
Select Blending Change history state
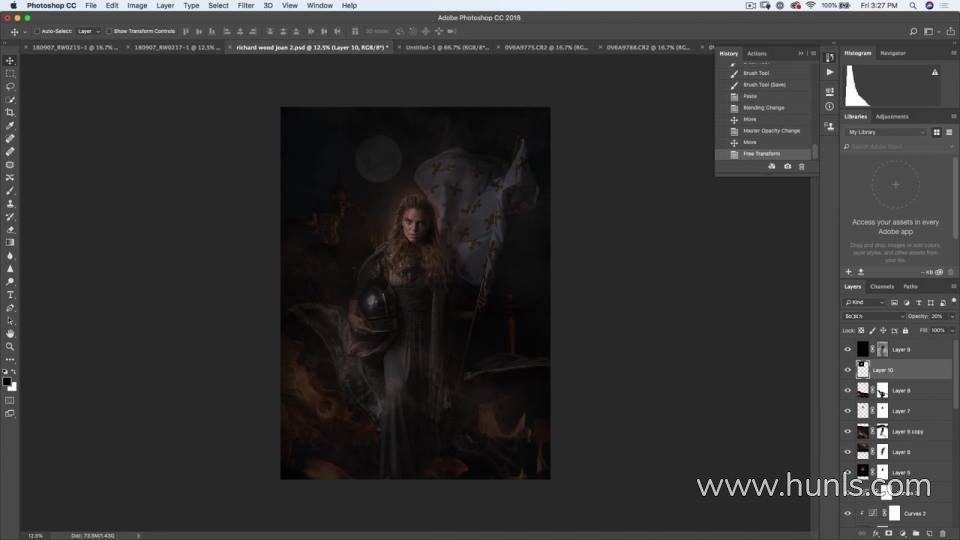765,108
